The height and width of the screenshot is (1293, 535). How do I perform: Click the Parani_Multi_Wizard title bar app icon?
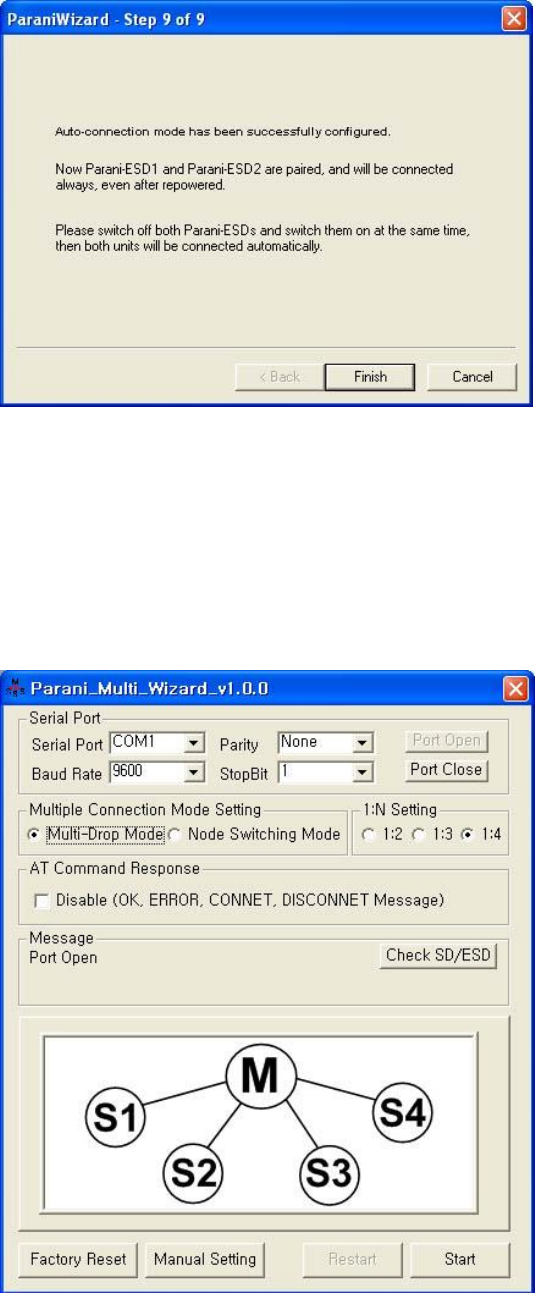[x=16, y=689]
